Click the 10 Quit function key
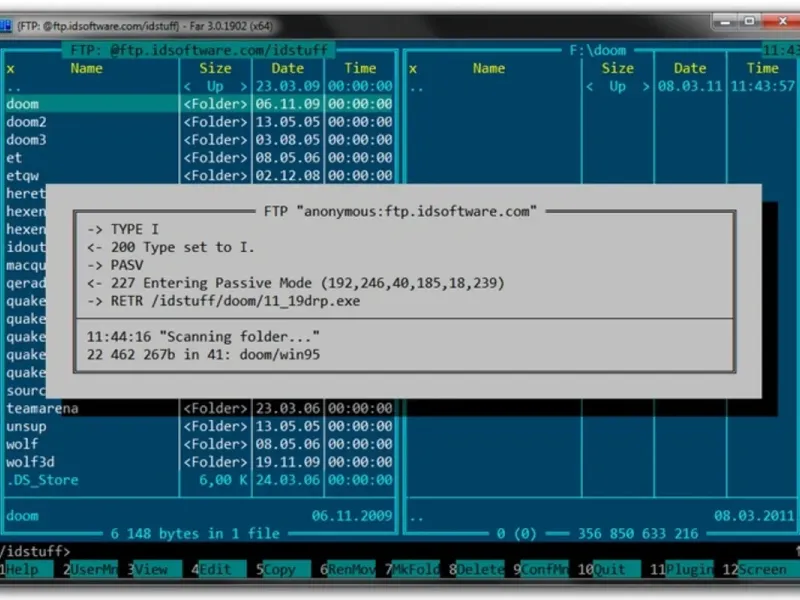The height and width of the screenshot is (600, 800). 609,569
